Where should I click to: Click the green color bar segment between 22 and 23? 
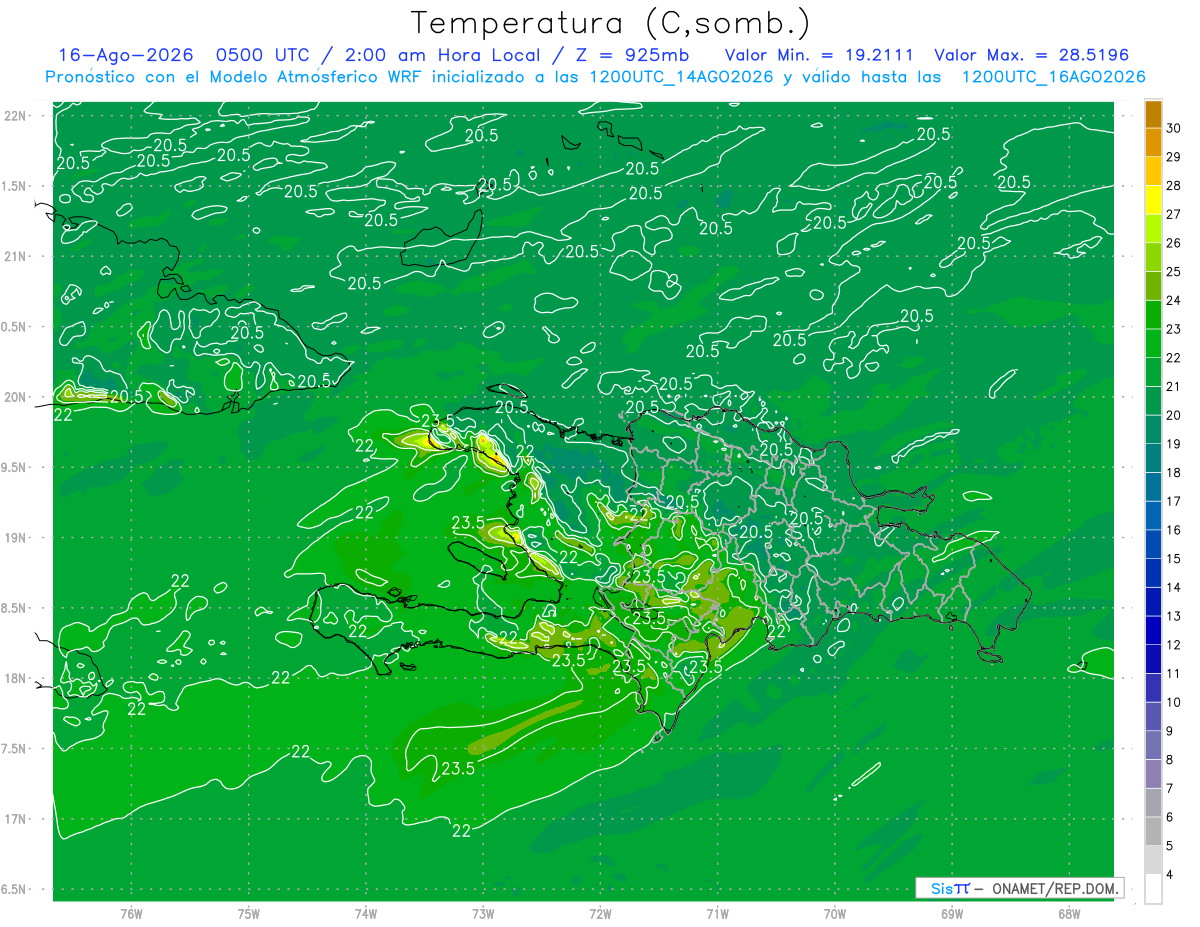(x=1153, y=343)
